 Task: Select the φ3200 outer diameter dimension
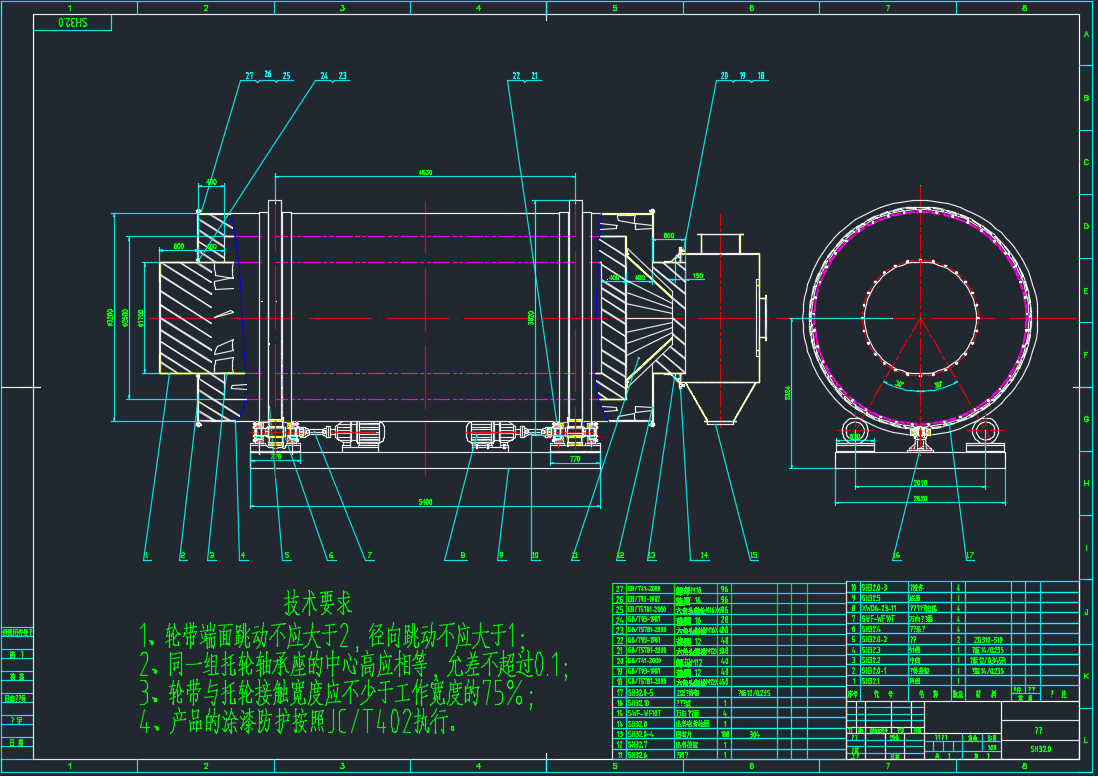110,318
